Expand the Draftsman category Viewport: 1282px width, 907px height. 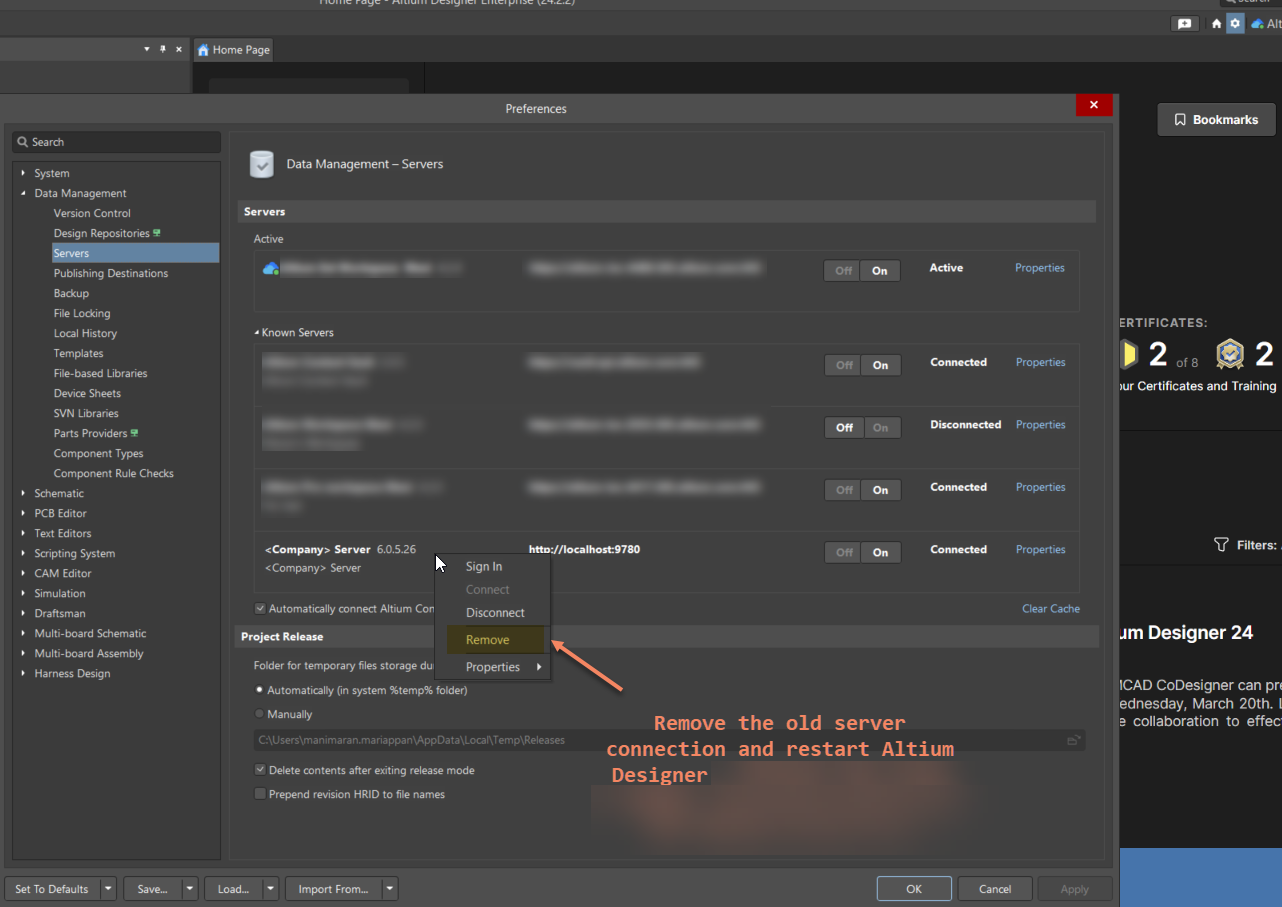click(23, 613)
